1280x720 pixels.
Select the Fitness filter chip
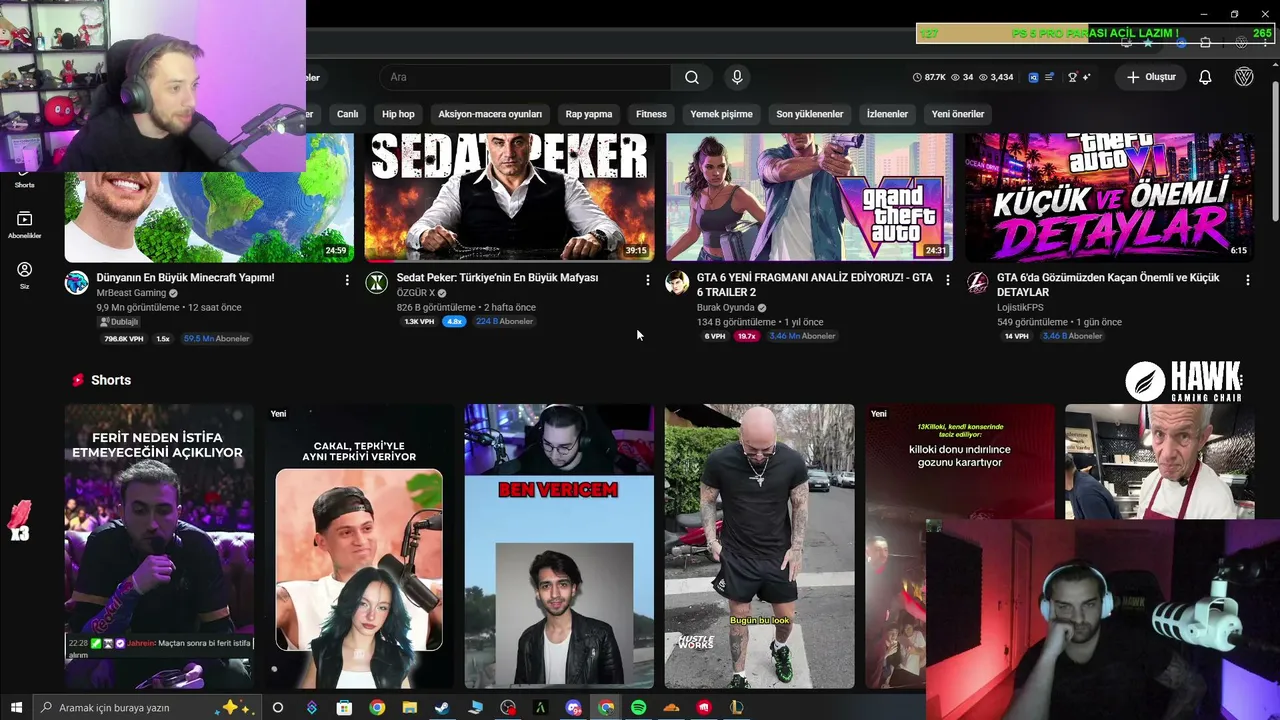[651, 114]
